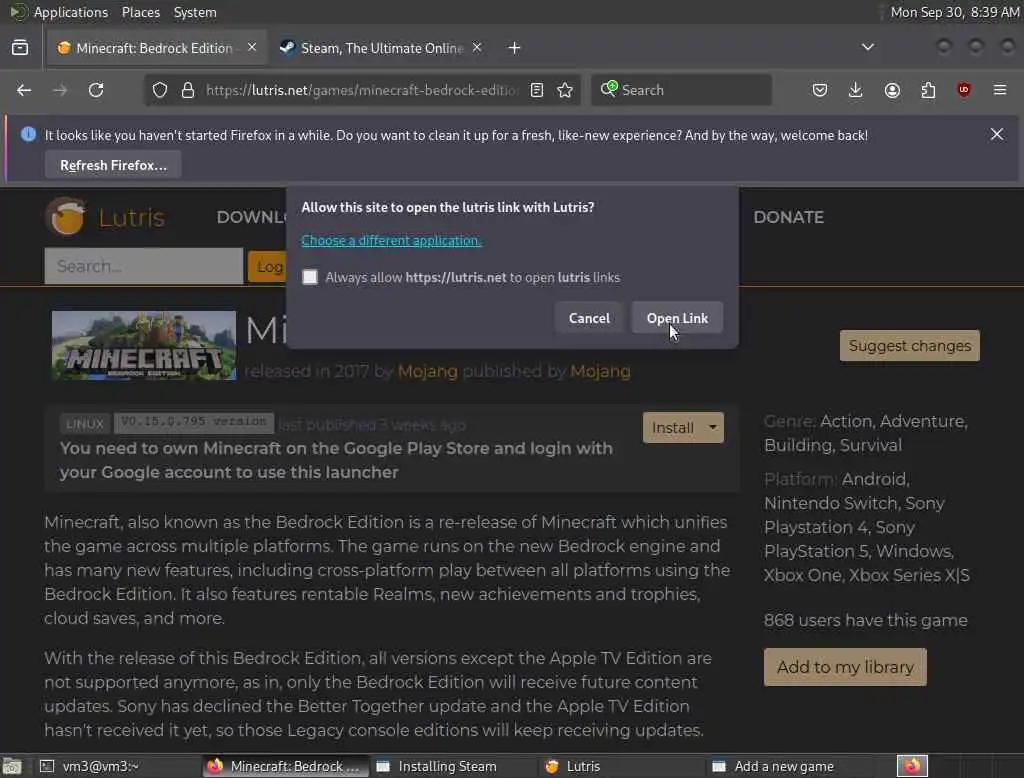Click Cancel in the dialog
The image size is (1024, 778).
click(x=589, y=318)
